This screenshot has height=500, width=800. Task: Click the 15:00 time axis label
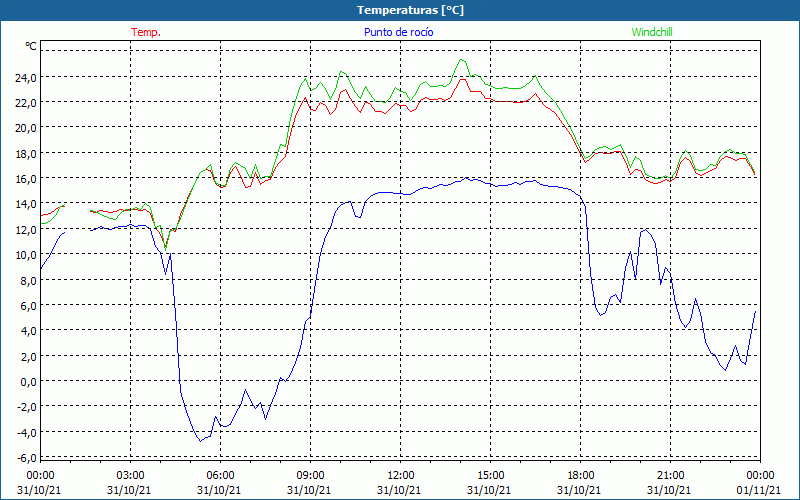490,476
